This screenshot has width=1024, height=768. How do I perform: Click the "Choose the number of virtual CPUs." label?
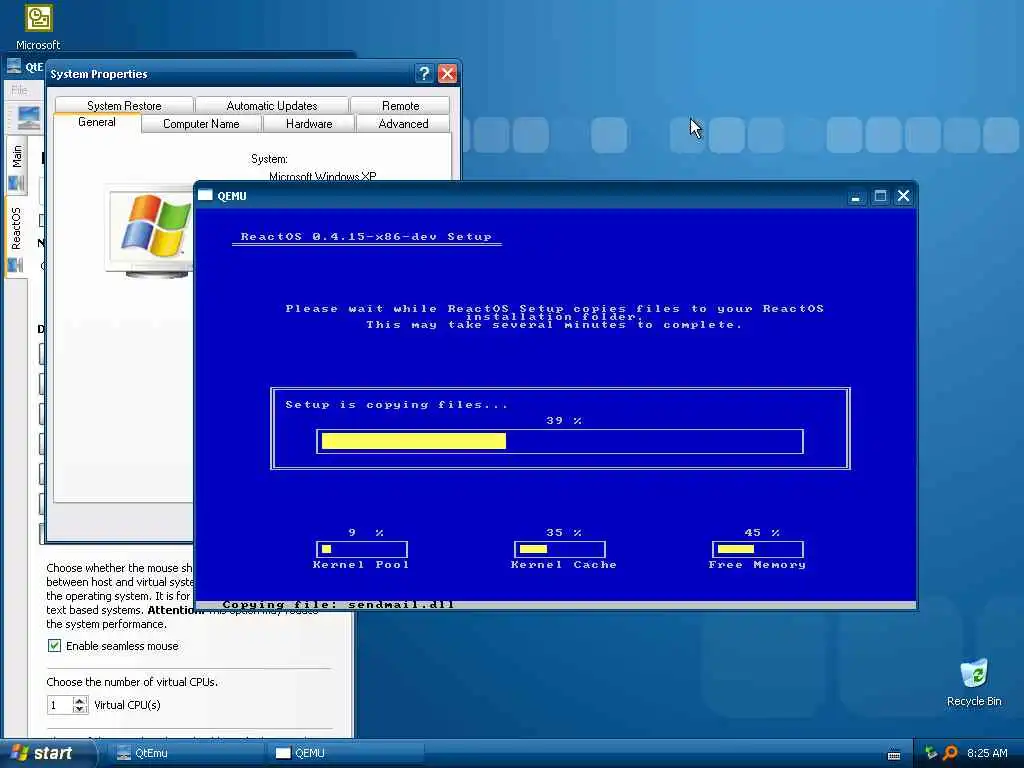pos(132,682)
